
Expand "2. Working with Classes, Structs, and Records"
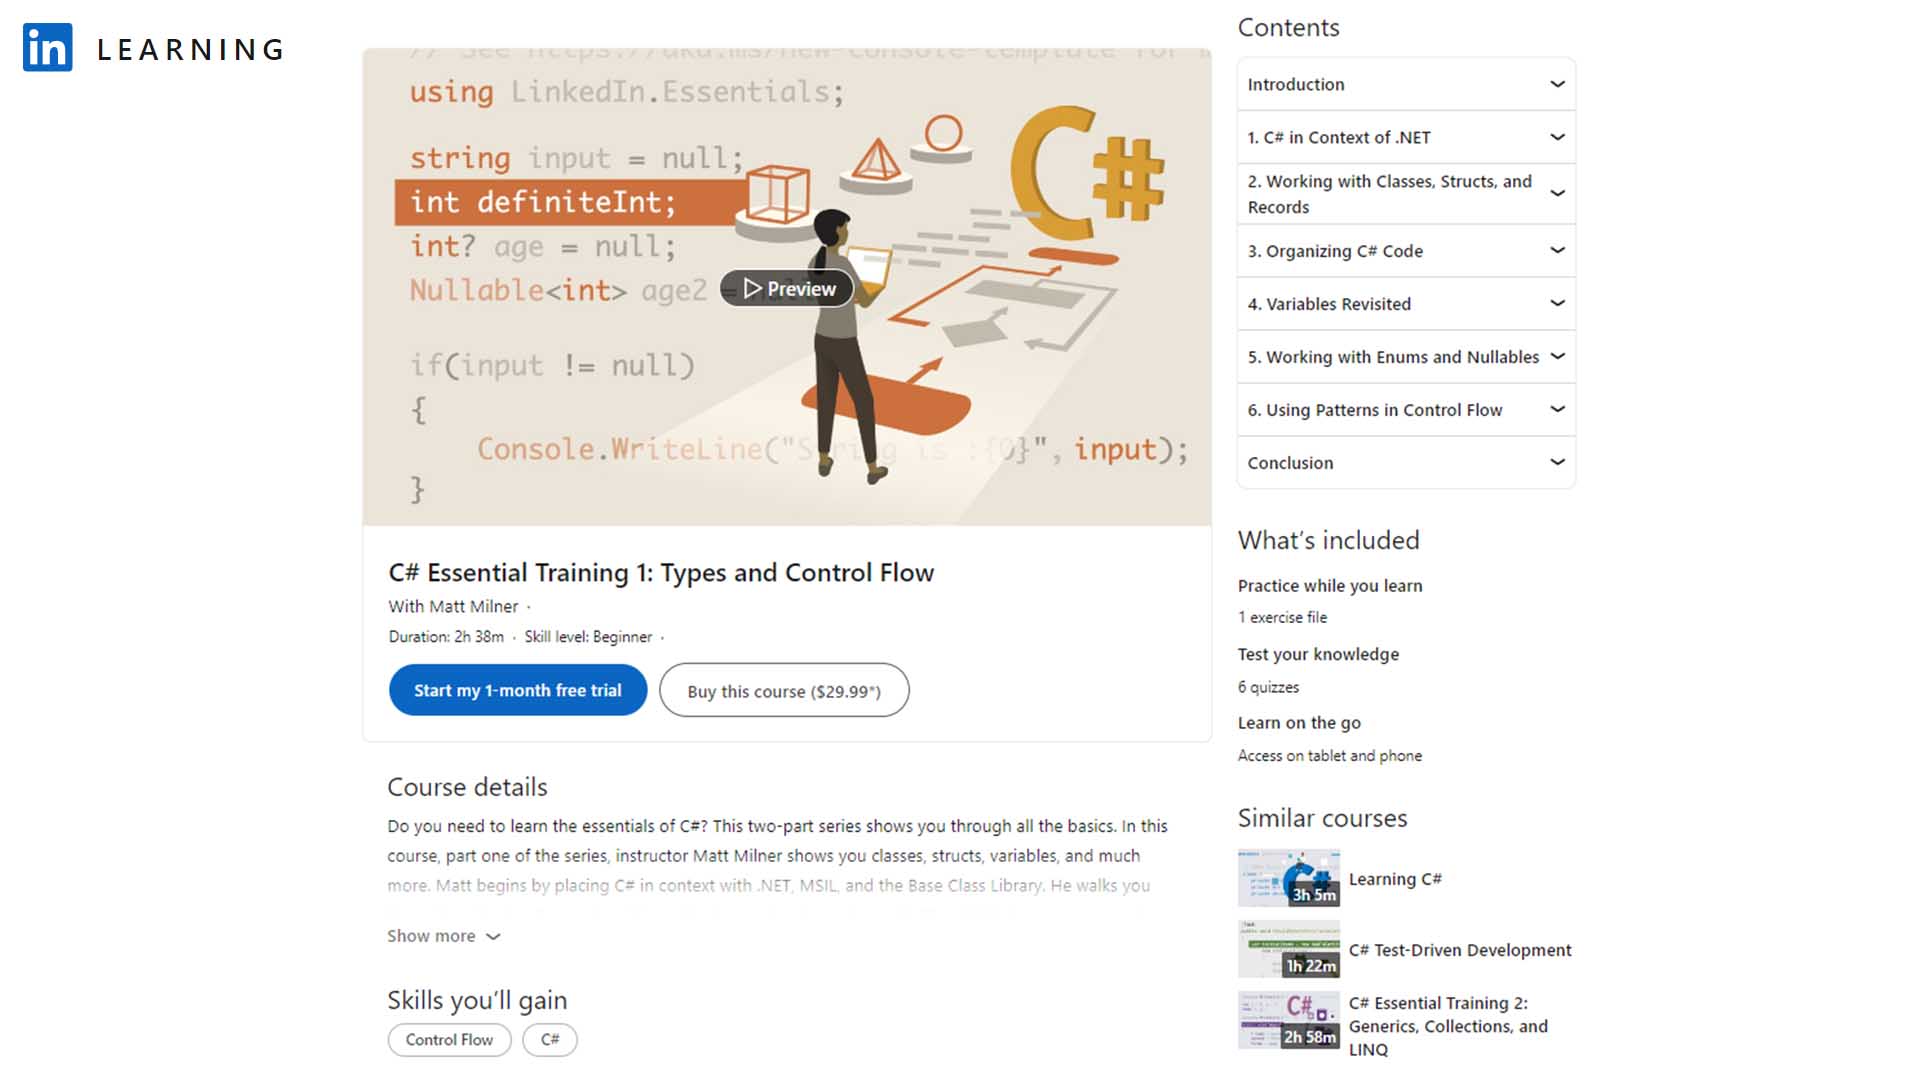click(1404, 194)
